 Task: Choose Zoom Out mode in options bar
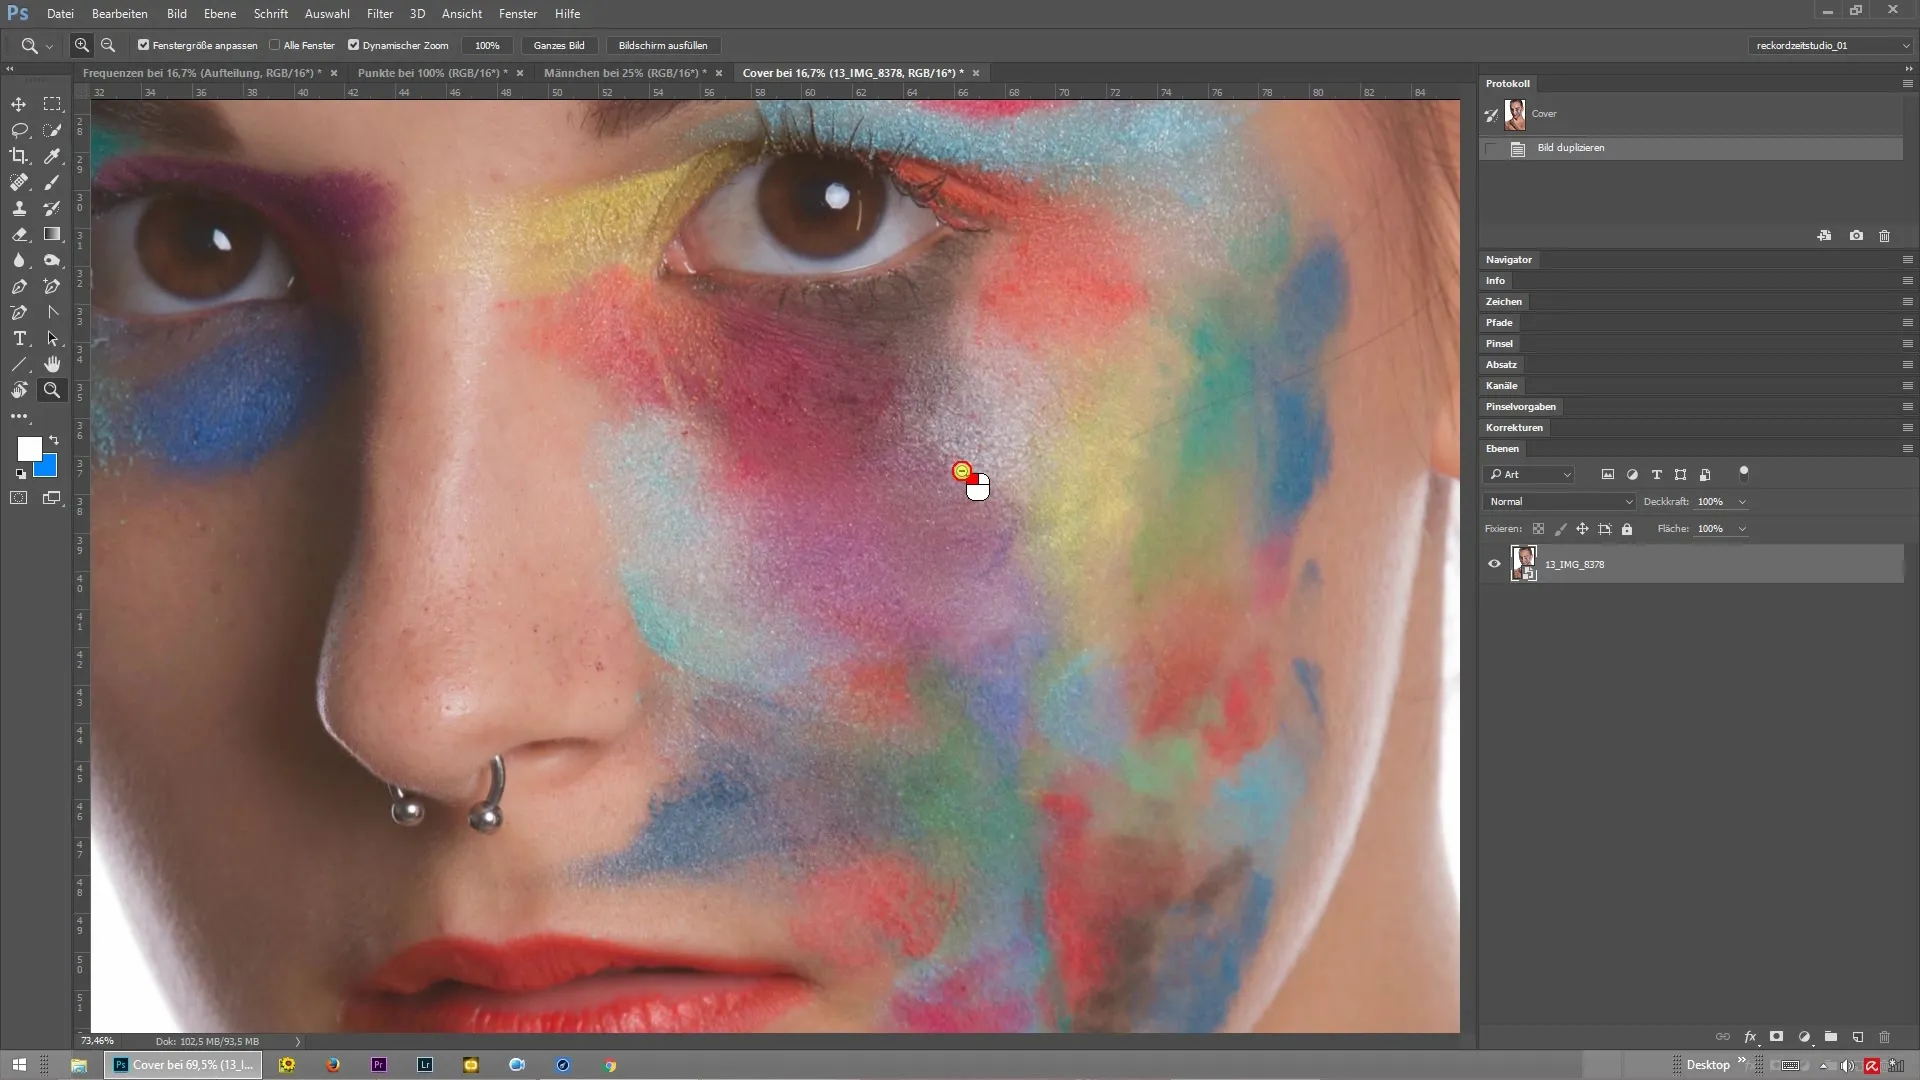[108, 45]
